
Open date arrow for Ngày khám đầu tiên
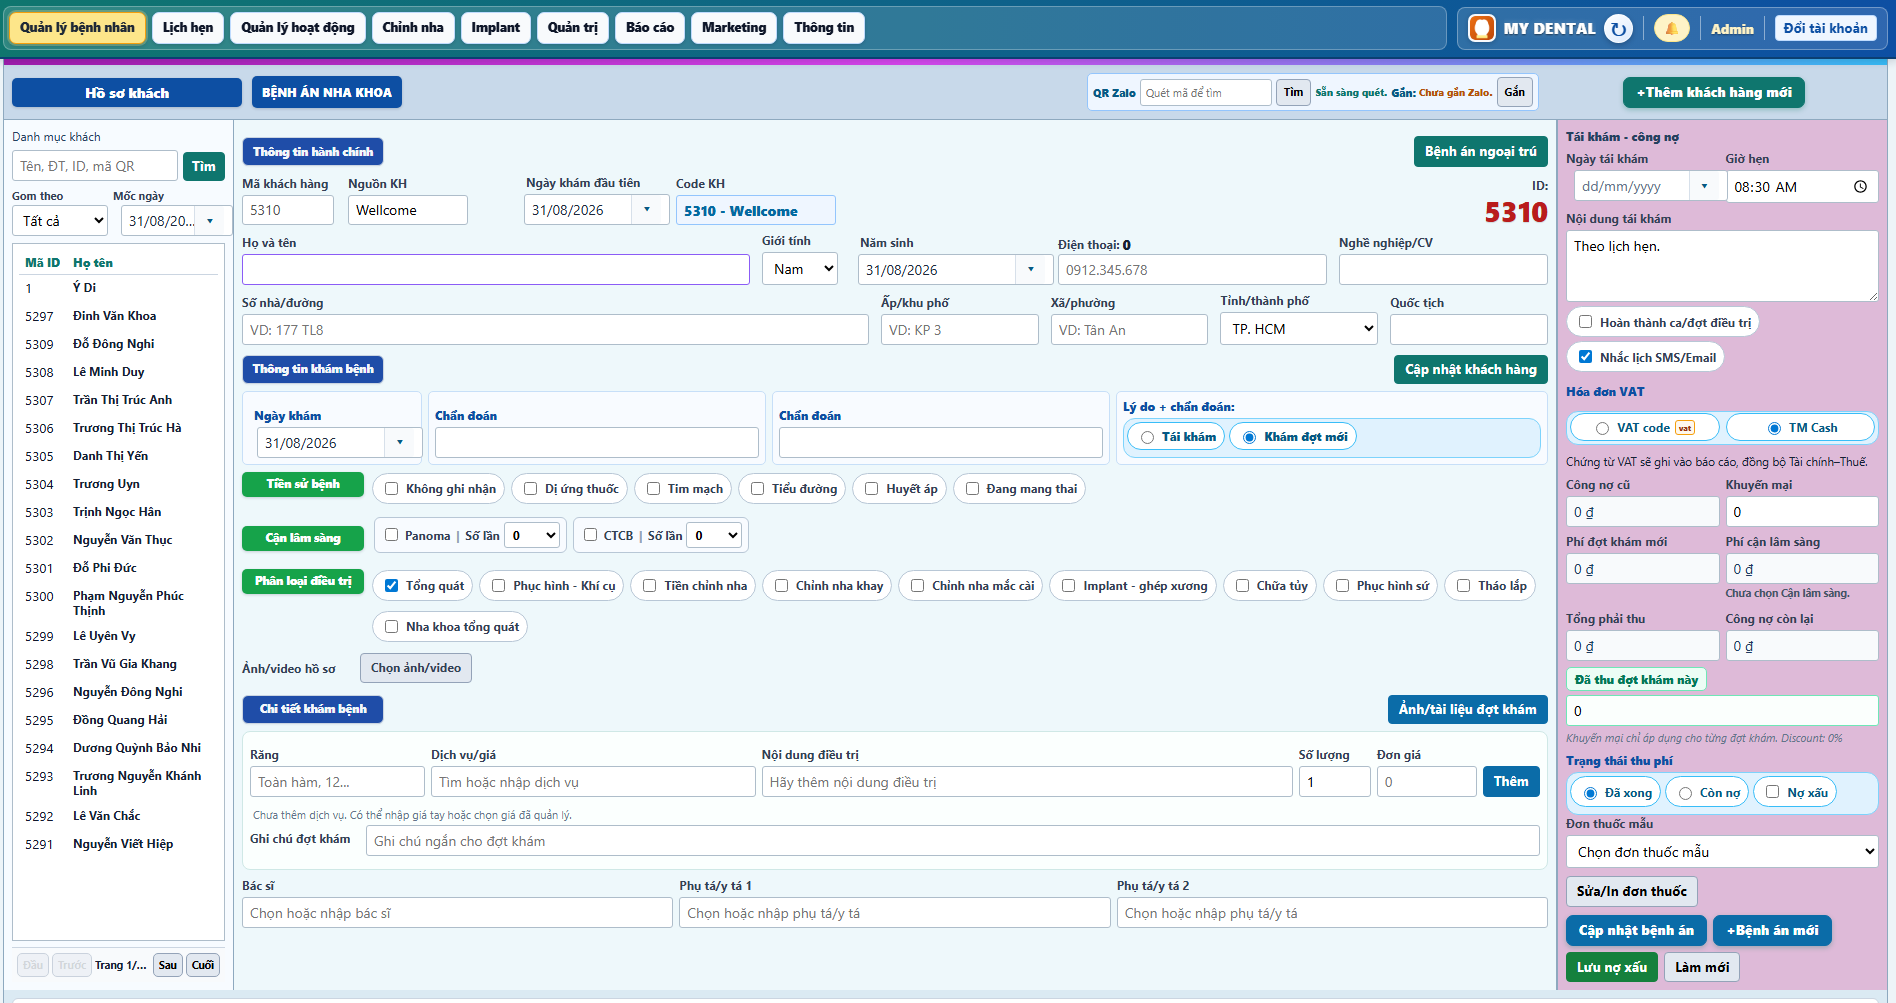tap(647, 209)
